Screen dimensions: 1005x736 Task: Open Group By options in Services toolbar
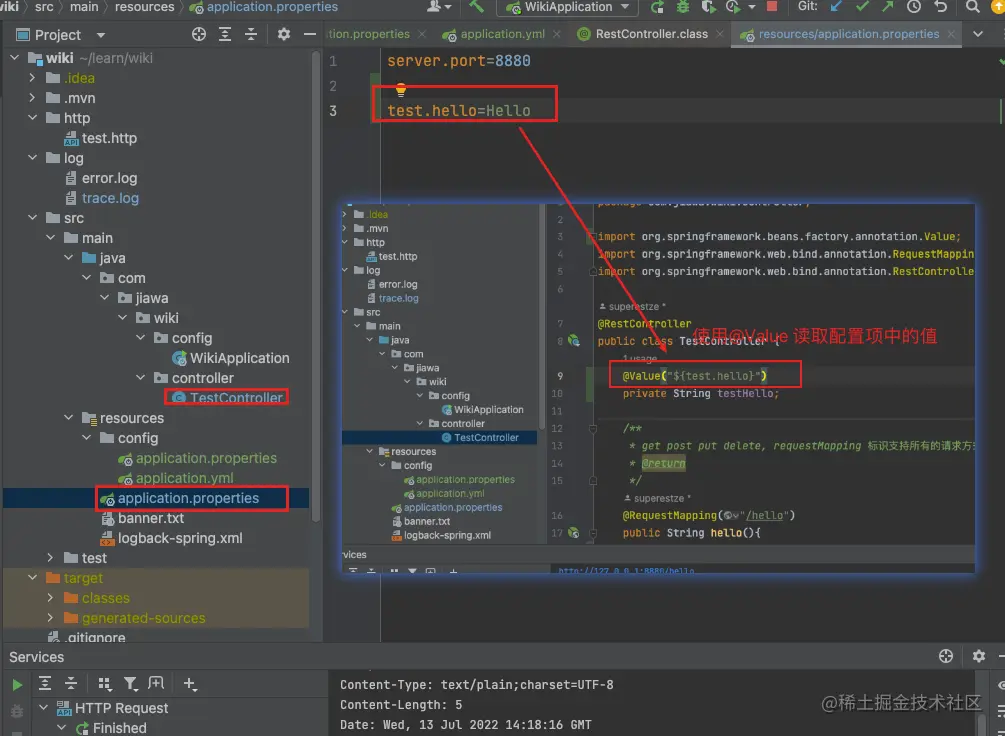tap(104, 684)
